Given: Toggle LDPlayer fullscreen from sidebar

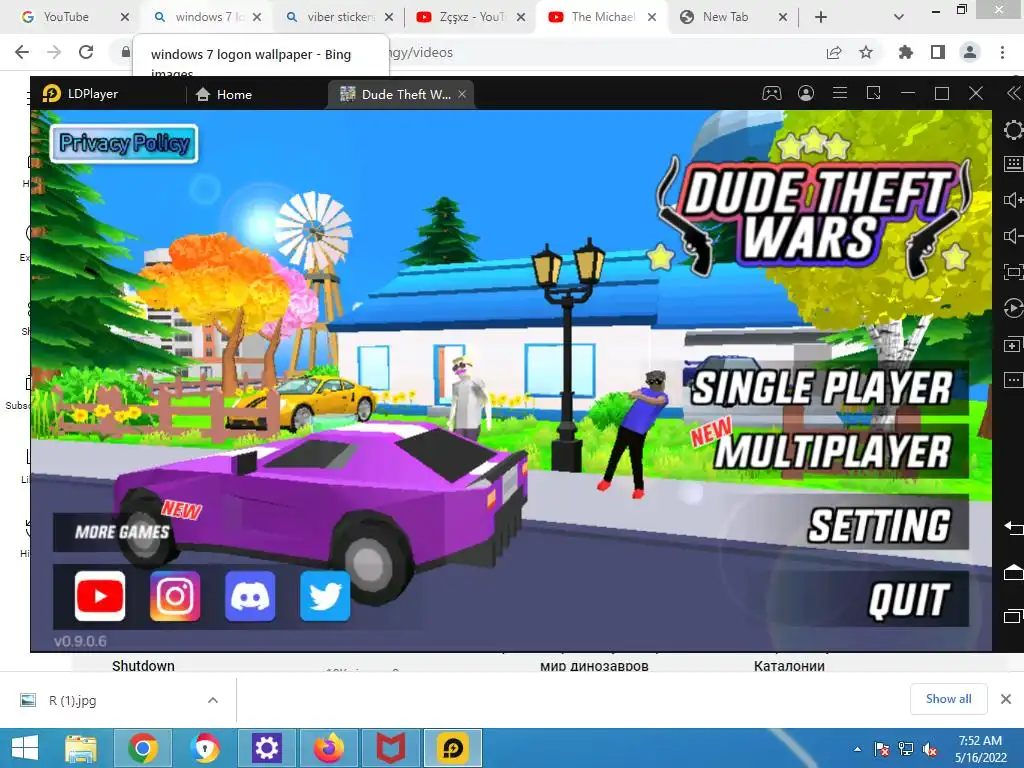Looking at the screenshot, I should 1014,272.
